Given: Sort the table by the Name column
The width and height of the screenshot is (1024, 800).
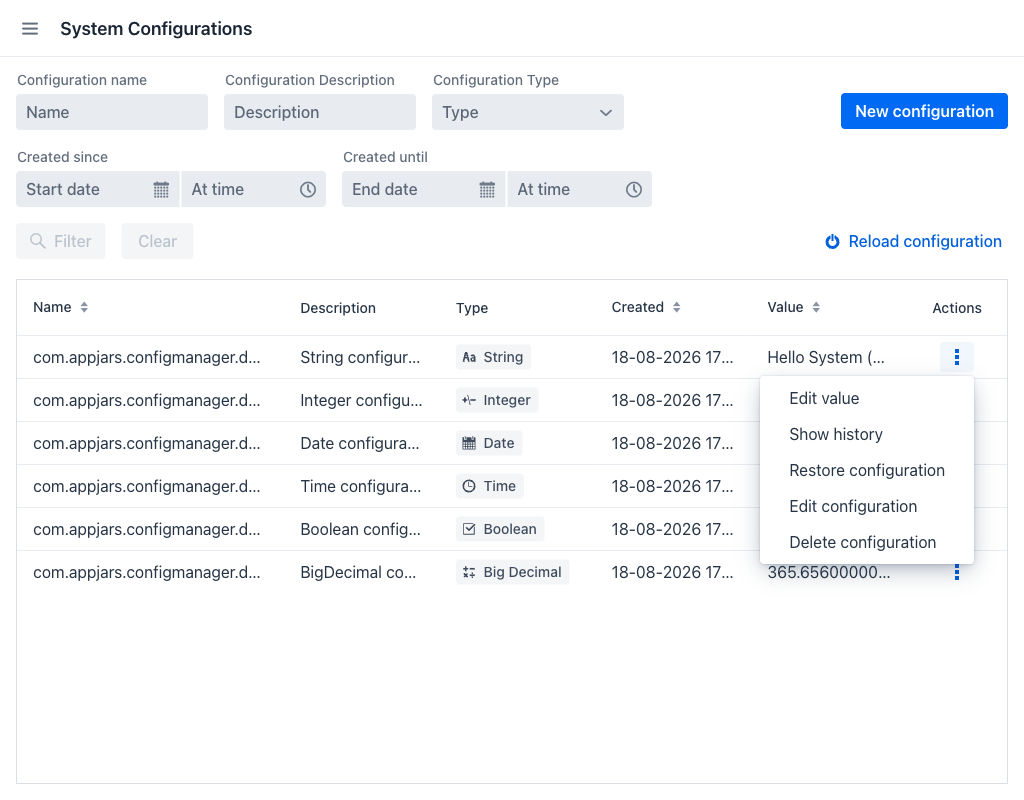Looking at the screenshot, I should coord(84,308).
